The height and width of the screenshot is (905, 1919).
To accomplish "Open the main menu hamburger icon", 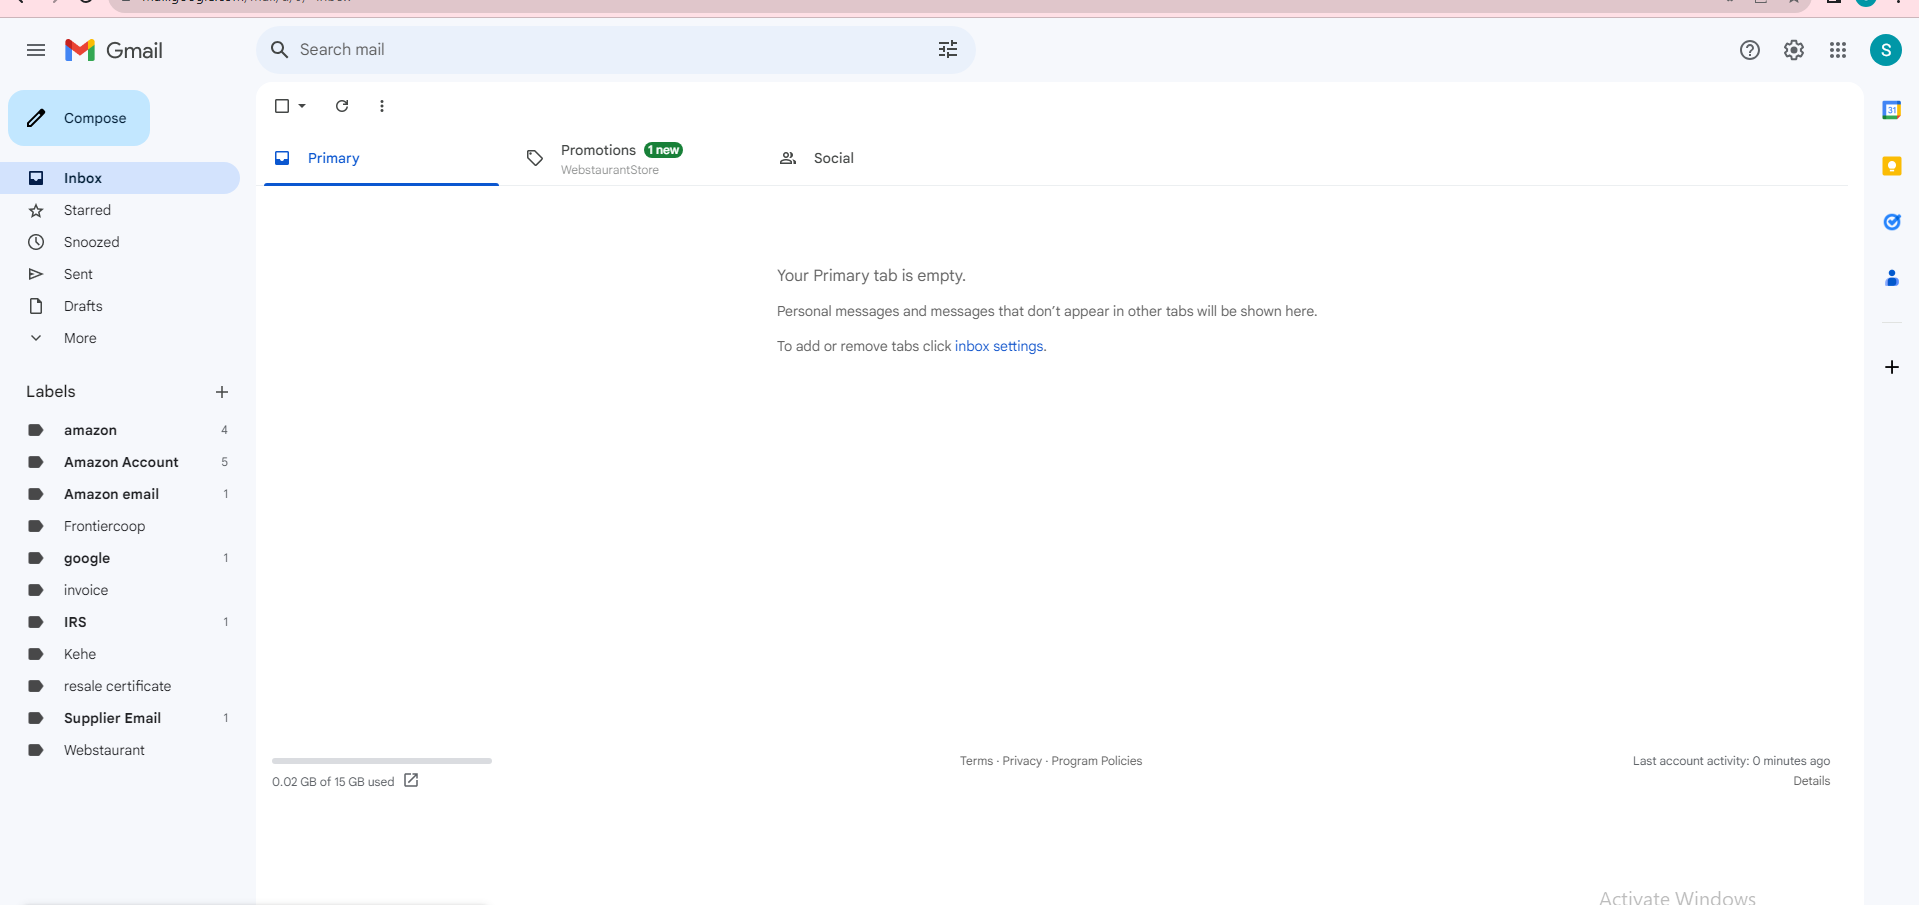I will pyautogui.click(x=36, y=50).
